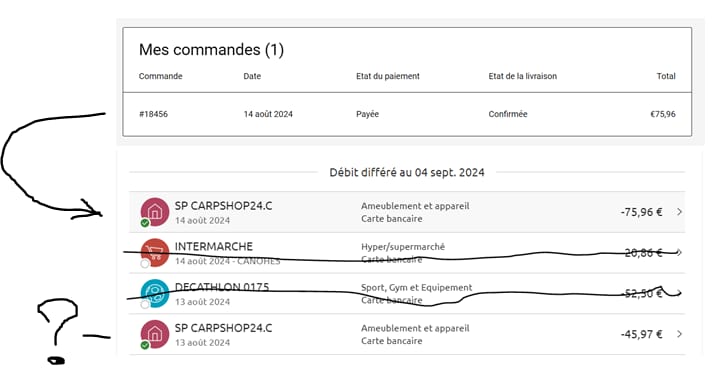The image size is (716, 377).
Task: Click the Date column header
Action: [x=252, y=76]
